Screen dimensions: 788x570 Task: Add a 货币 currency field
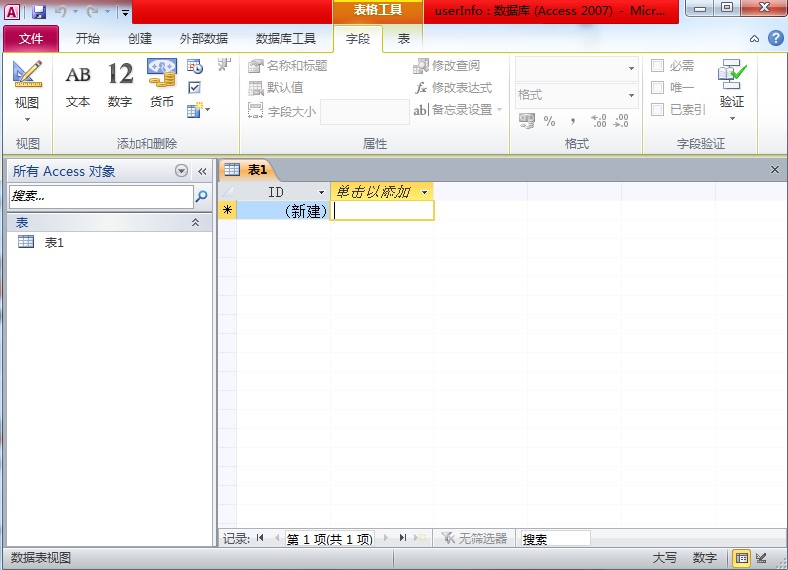162,84
